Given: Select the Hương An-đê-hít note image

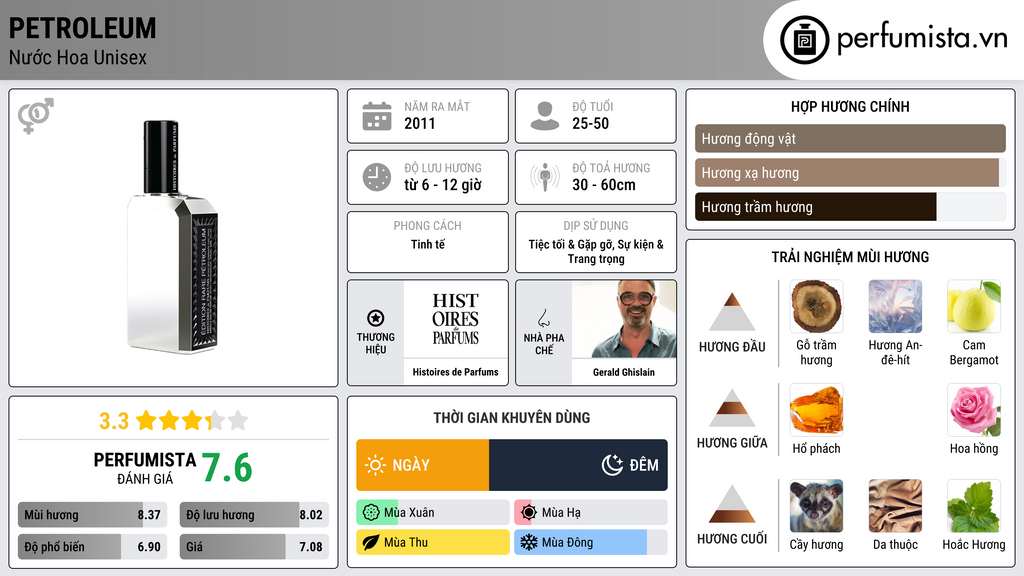Looking at the screenshot, I should click(895, 307).
